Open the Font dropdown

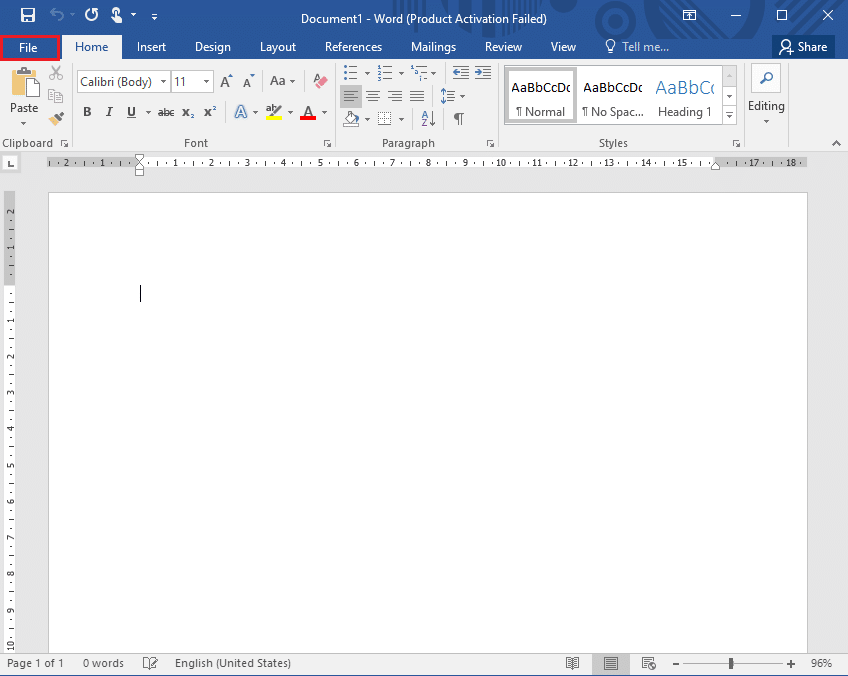(163, 81)
